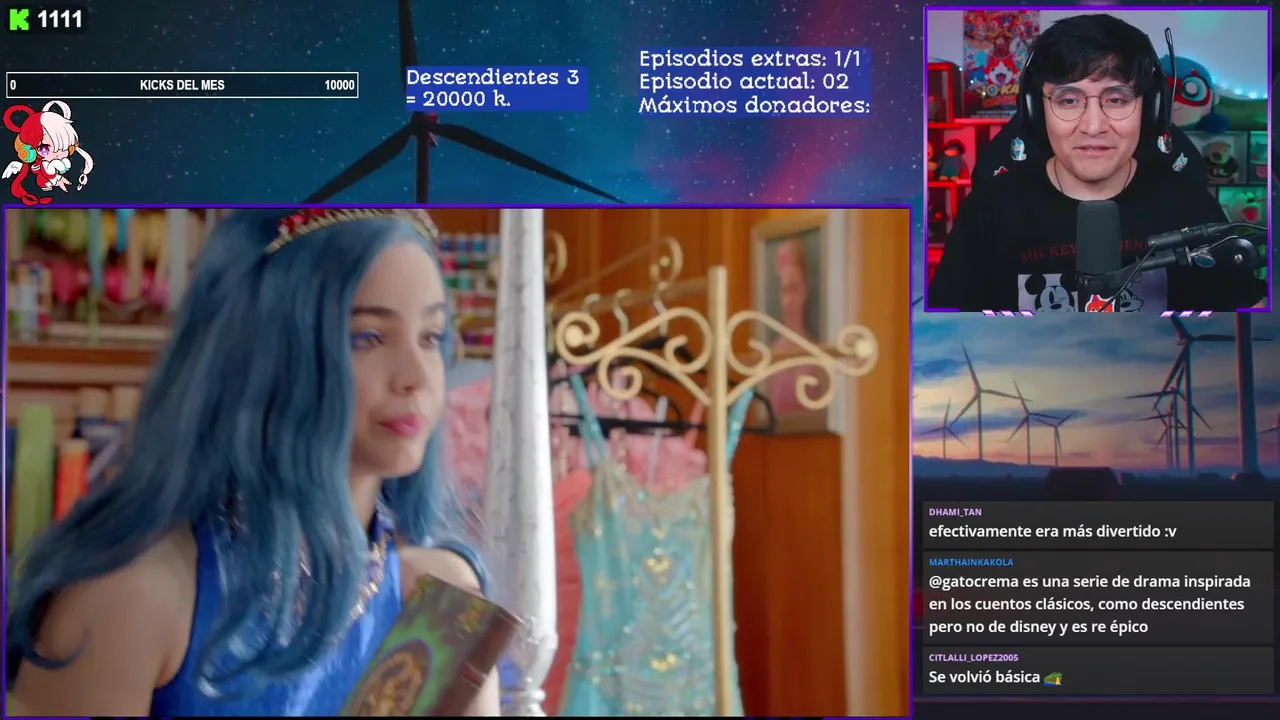Screen dimensions: 1280x720
Task: Click the streamer webcam feed
Action: click(1097, 160)
